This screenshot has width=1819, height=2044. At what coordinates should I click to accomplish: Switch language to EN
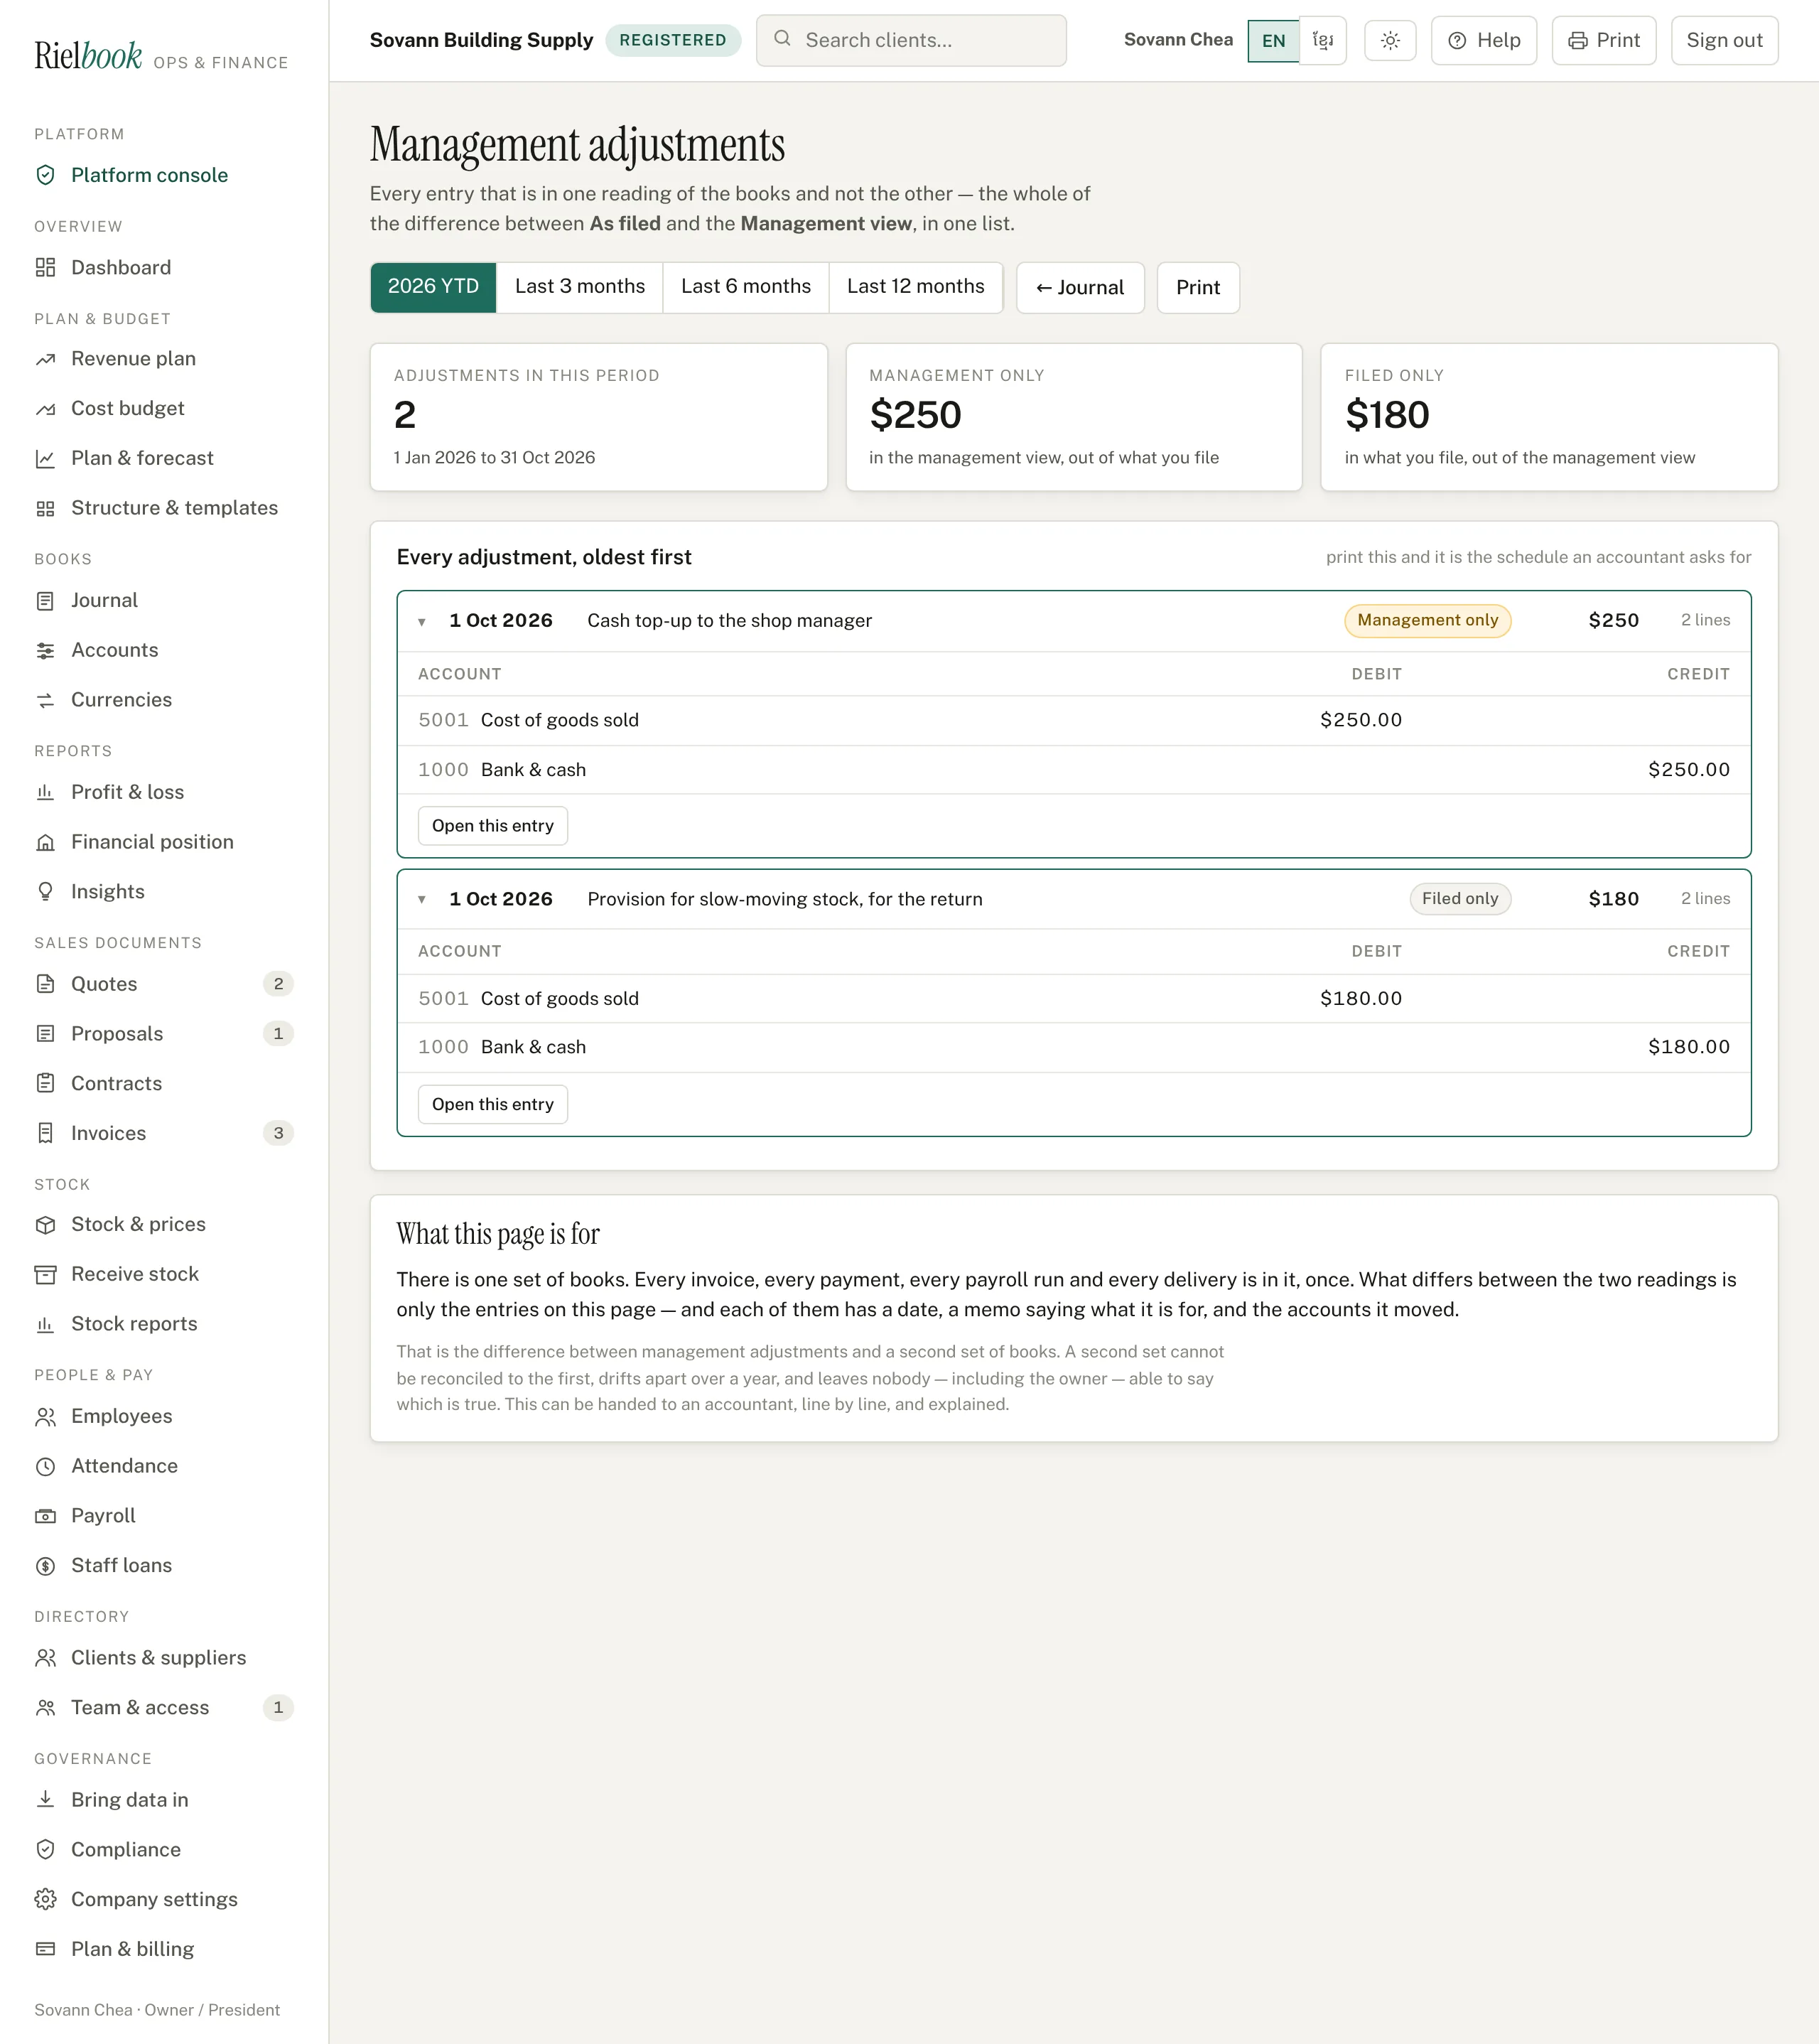coord(1273,41)
